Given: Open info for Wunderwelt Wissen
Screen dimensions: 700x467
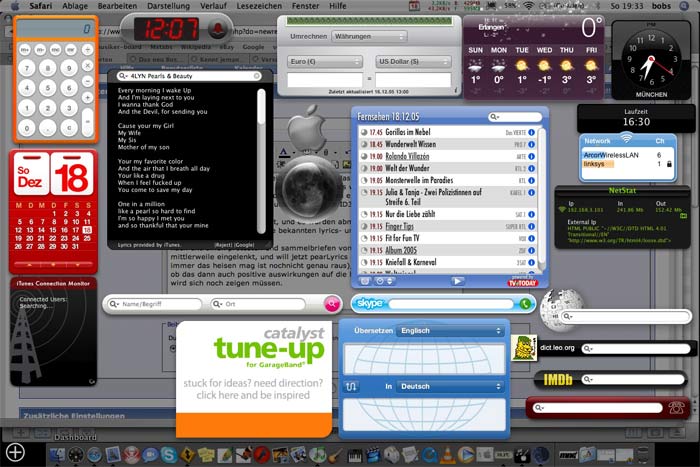Looking at the screenshot, I should (531, 145).
